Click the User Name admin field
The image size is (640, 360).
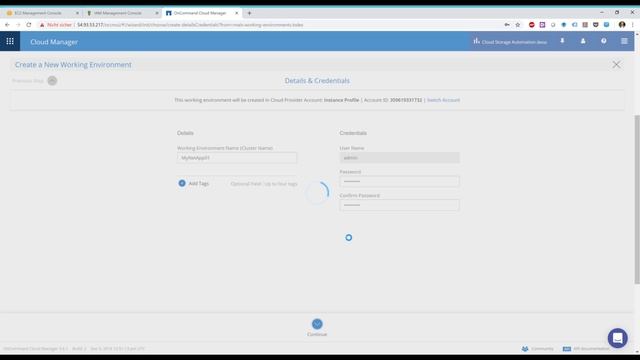click(x=400, y=158)
